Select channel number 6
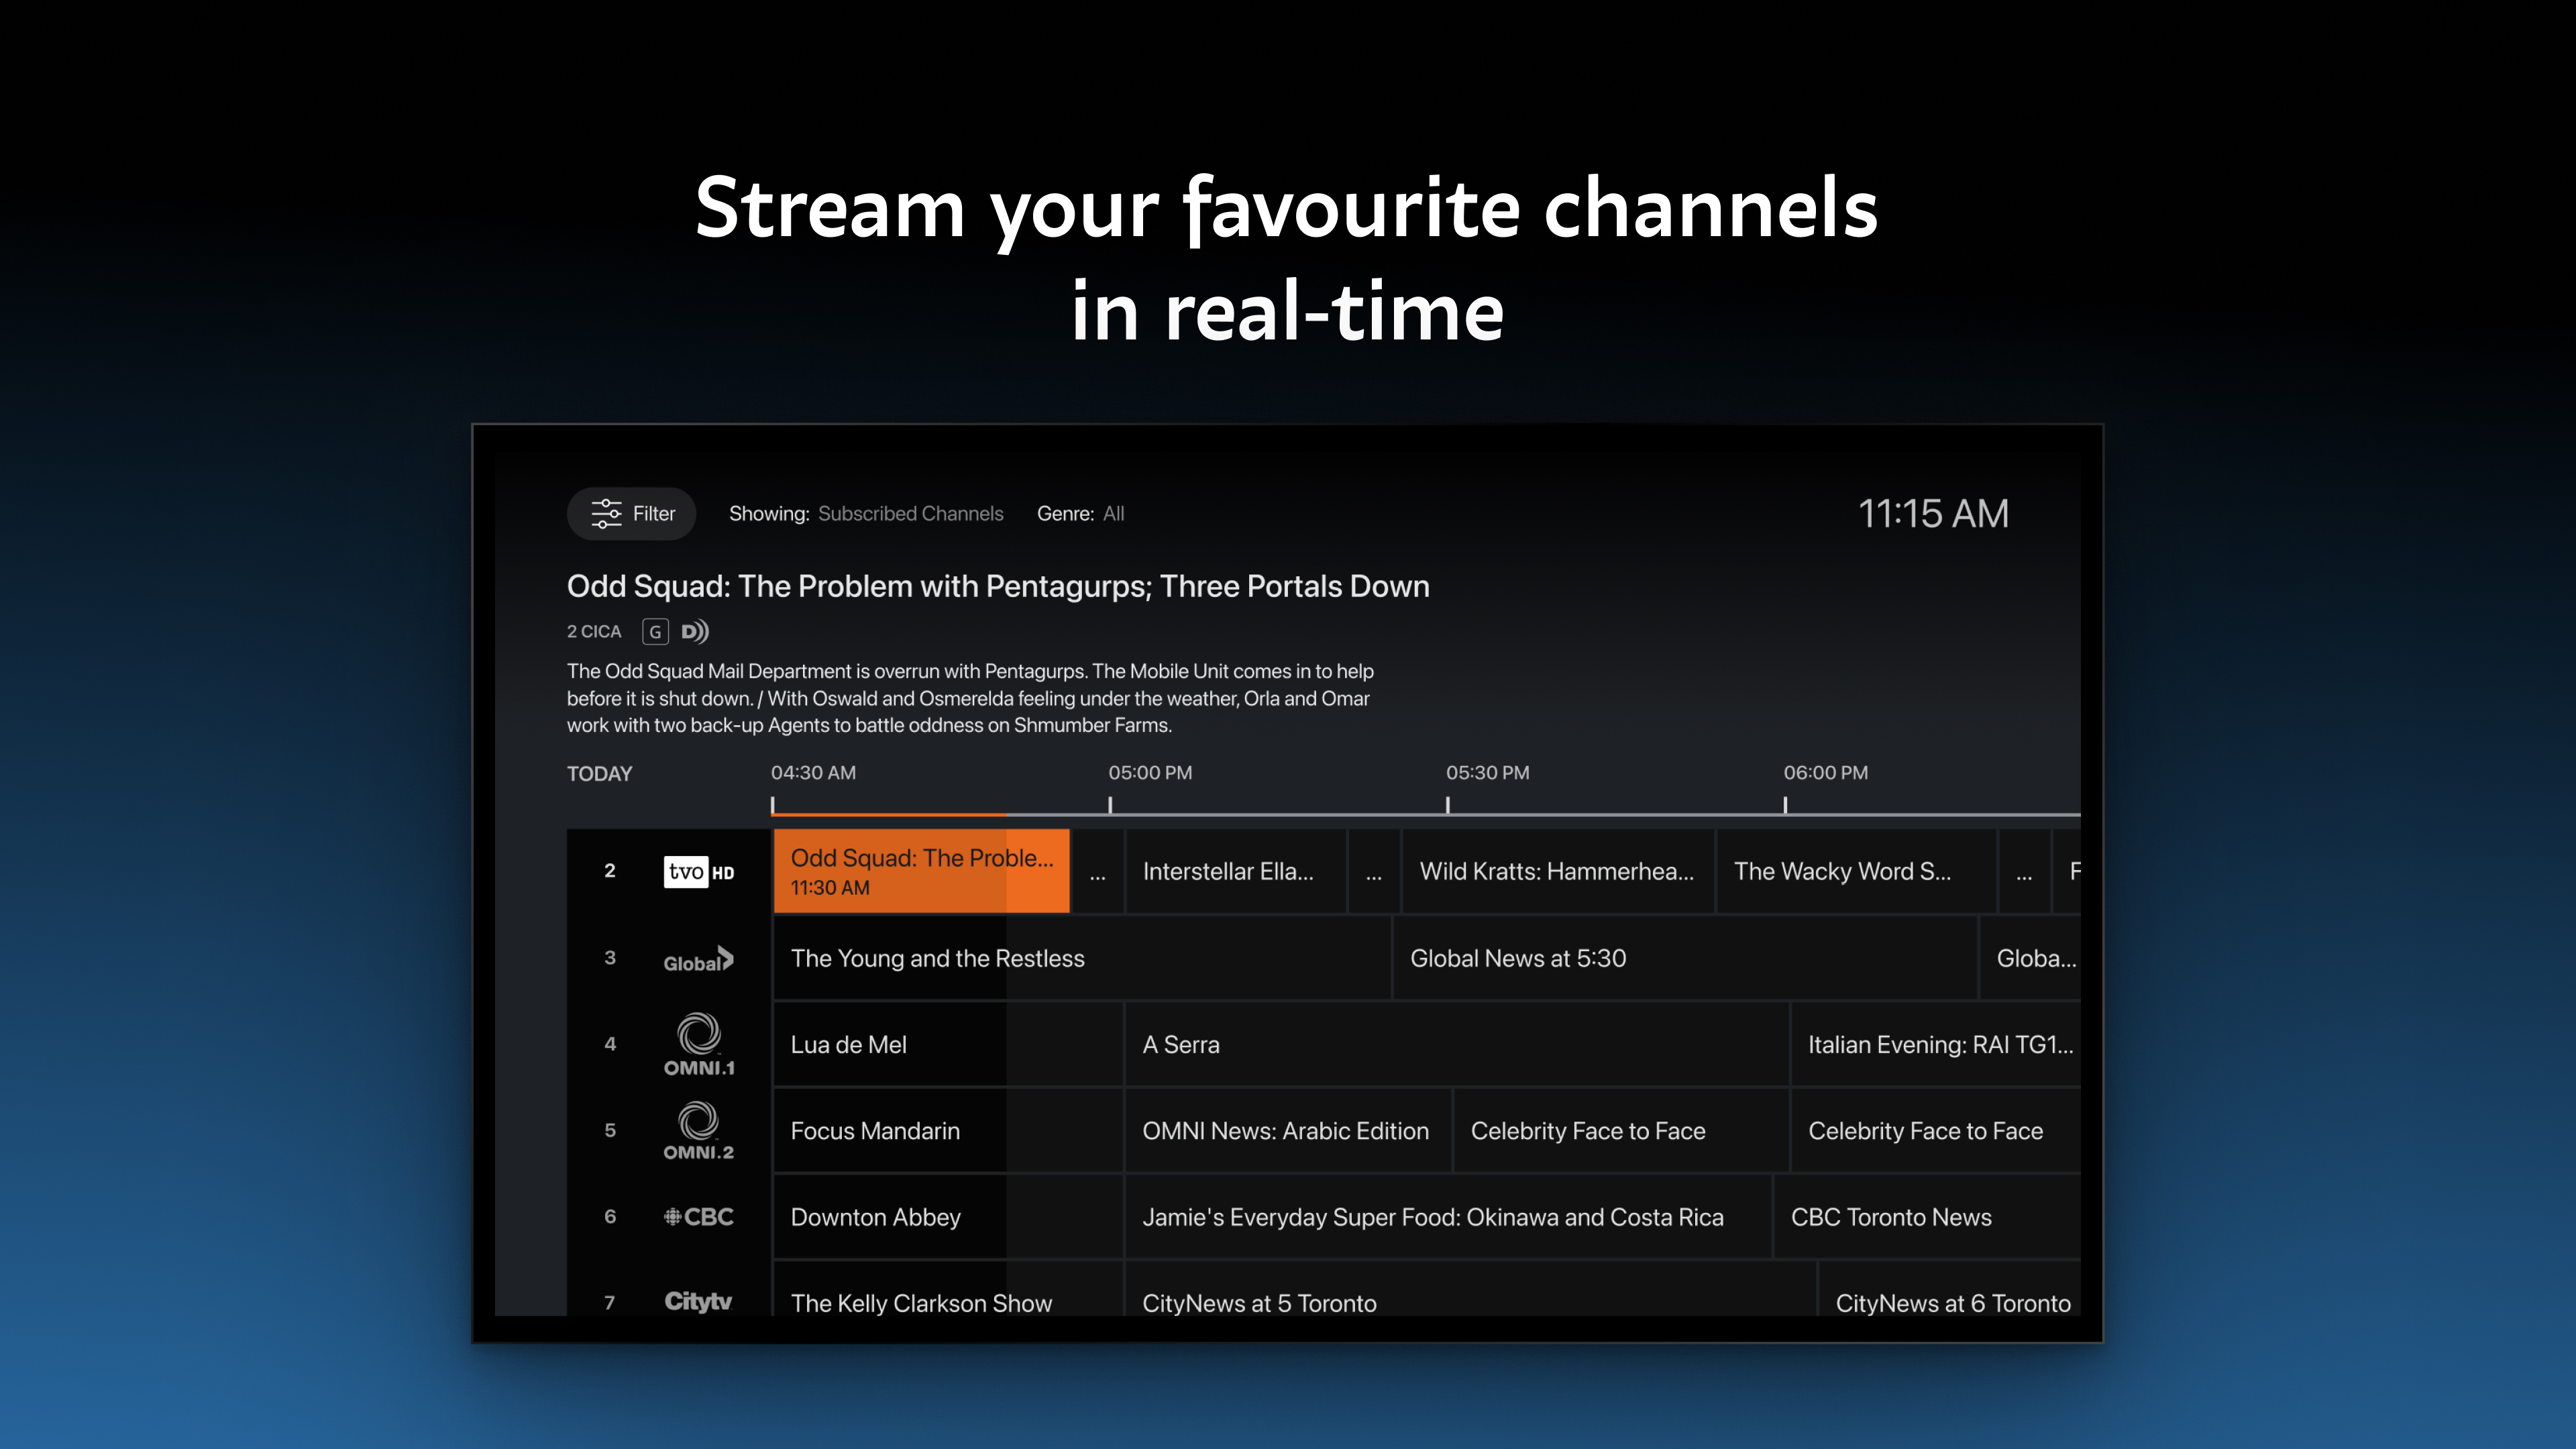Screen dimensions: 2576x1449 [x=610, y=1216]
